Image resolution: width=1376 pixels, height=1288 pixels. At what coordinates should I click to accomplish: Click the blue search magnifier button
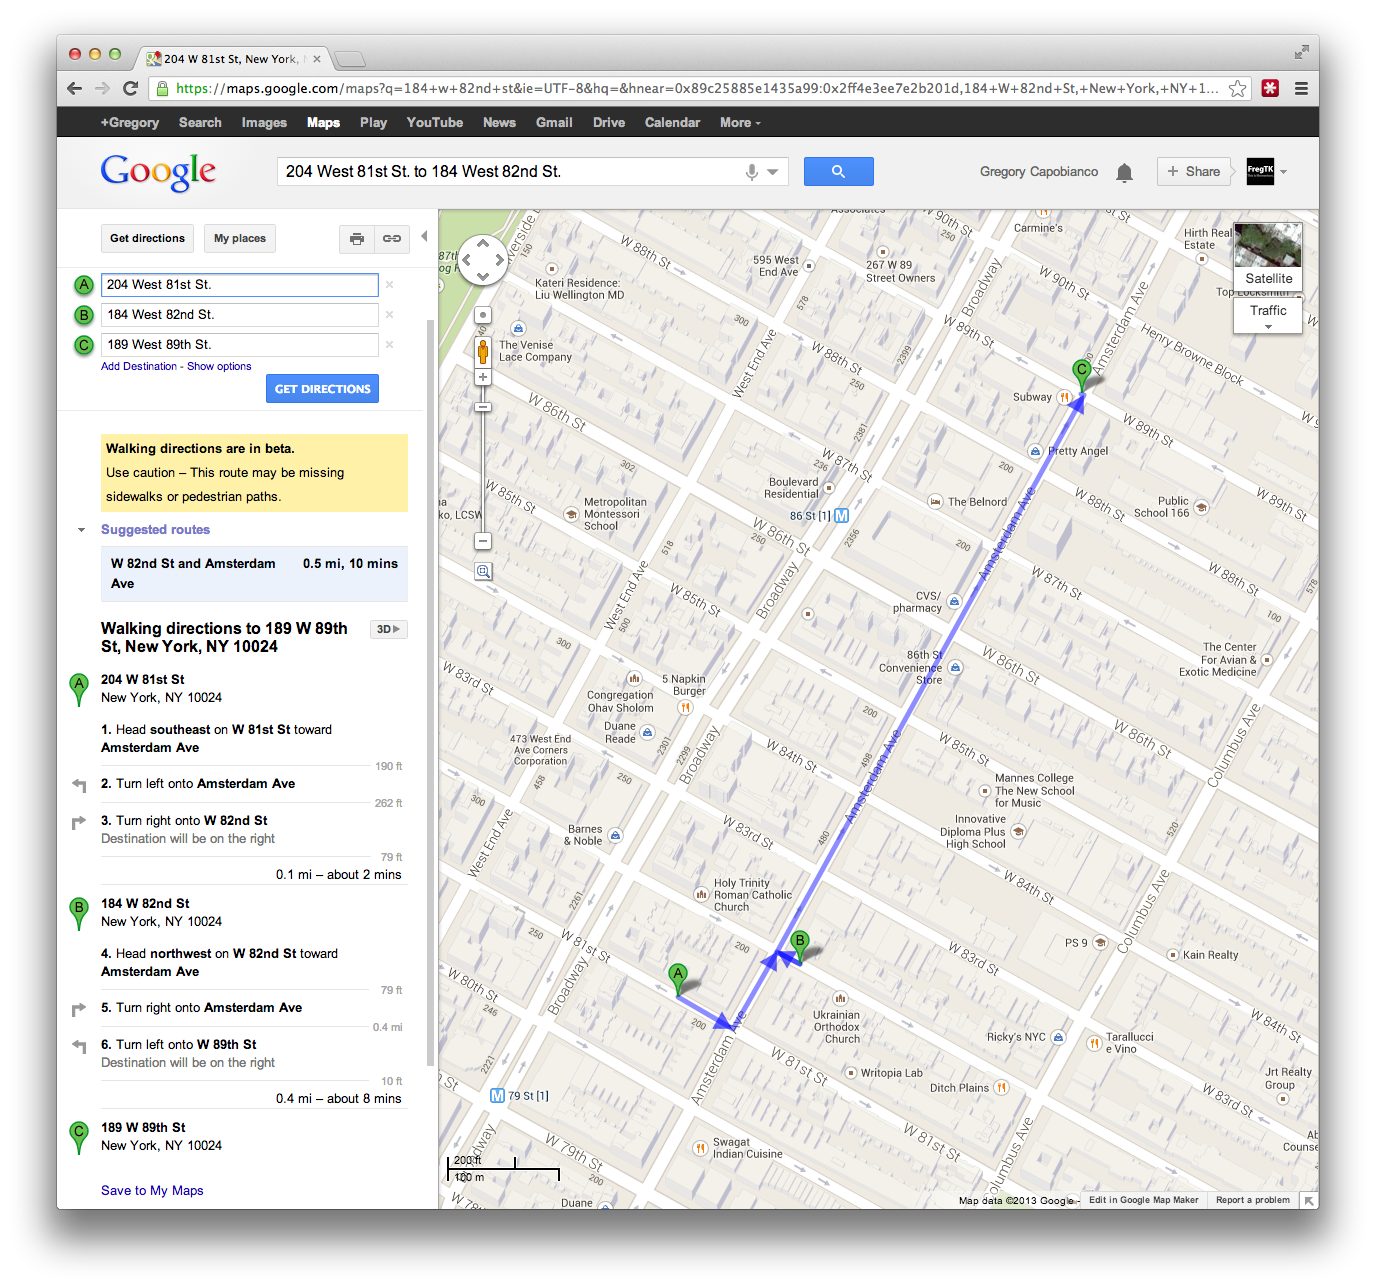tap(838, 171)
